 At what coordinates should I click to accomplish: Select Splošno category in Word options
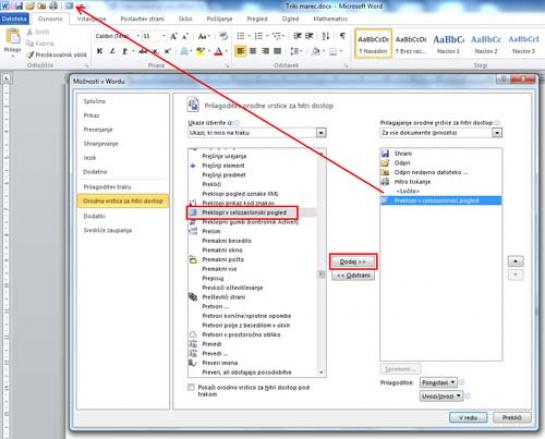pos(95,101)
